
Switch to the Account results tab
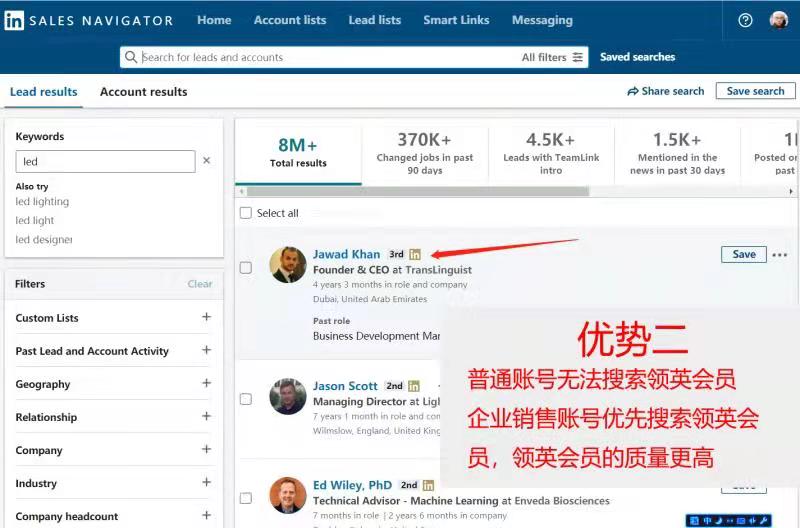(x=143, y=92)
